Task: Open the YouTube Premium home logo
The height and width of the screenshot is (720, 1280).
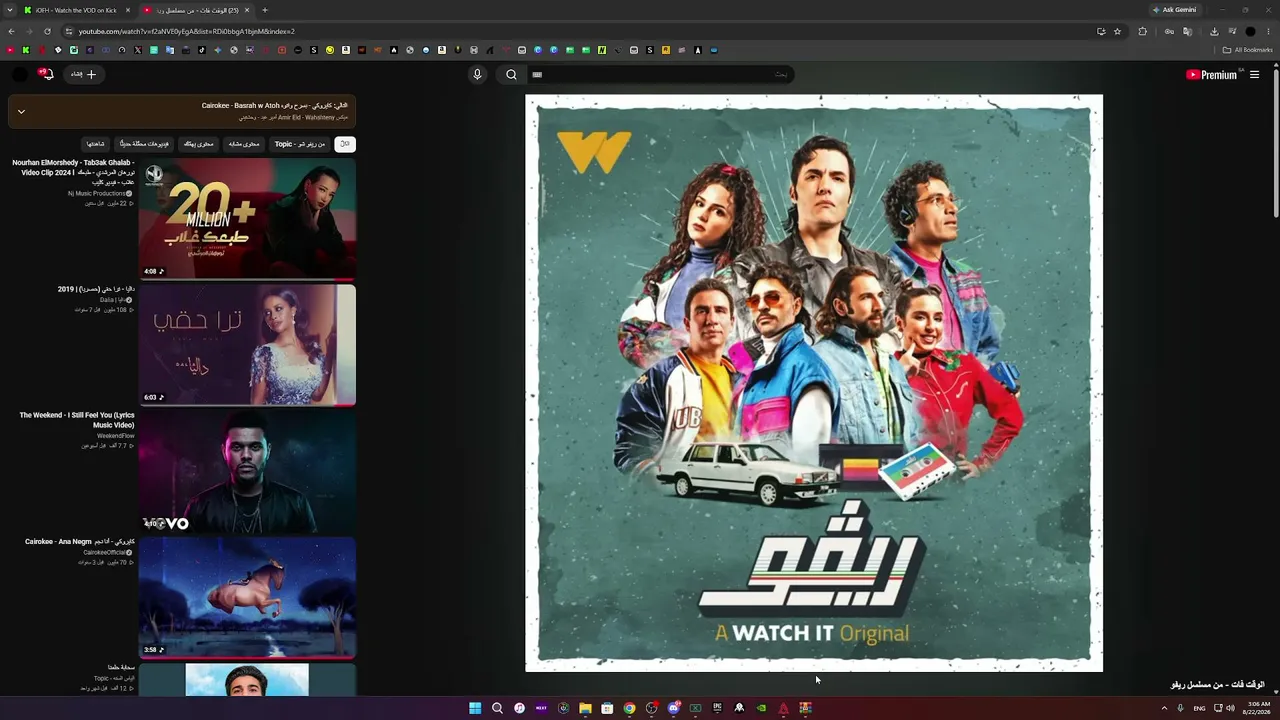Action: coord(1211,74)
